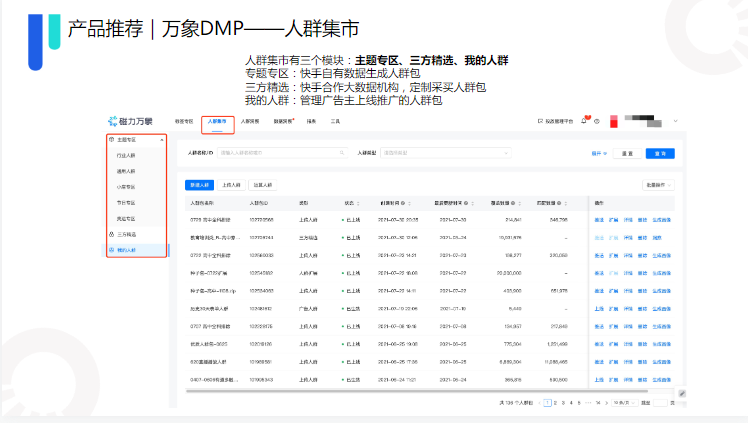Go to the previous page with the left arrow
This screenshot has height=423, width=748.
click(x=540, y=403)
